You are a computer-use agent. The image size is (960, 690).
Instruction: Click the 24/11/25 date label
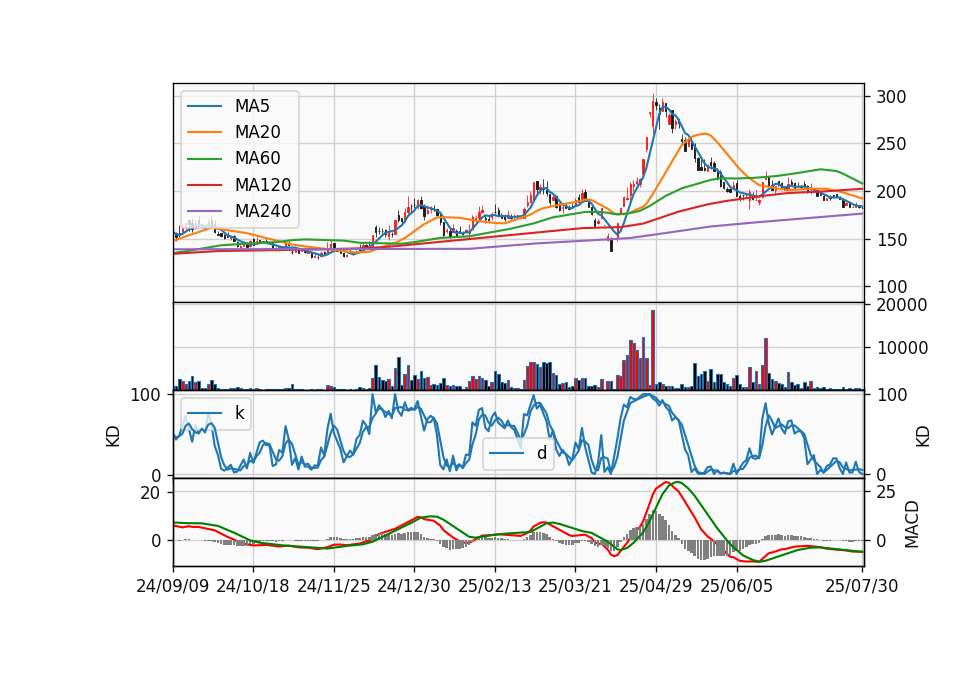(334, 586)
